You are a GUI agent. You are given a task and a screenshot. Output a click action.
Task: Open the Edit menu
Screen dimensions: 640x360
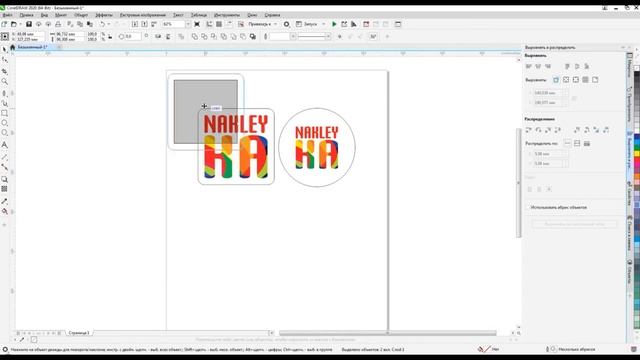point(27,15)
